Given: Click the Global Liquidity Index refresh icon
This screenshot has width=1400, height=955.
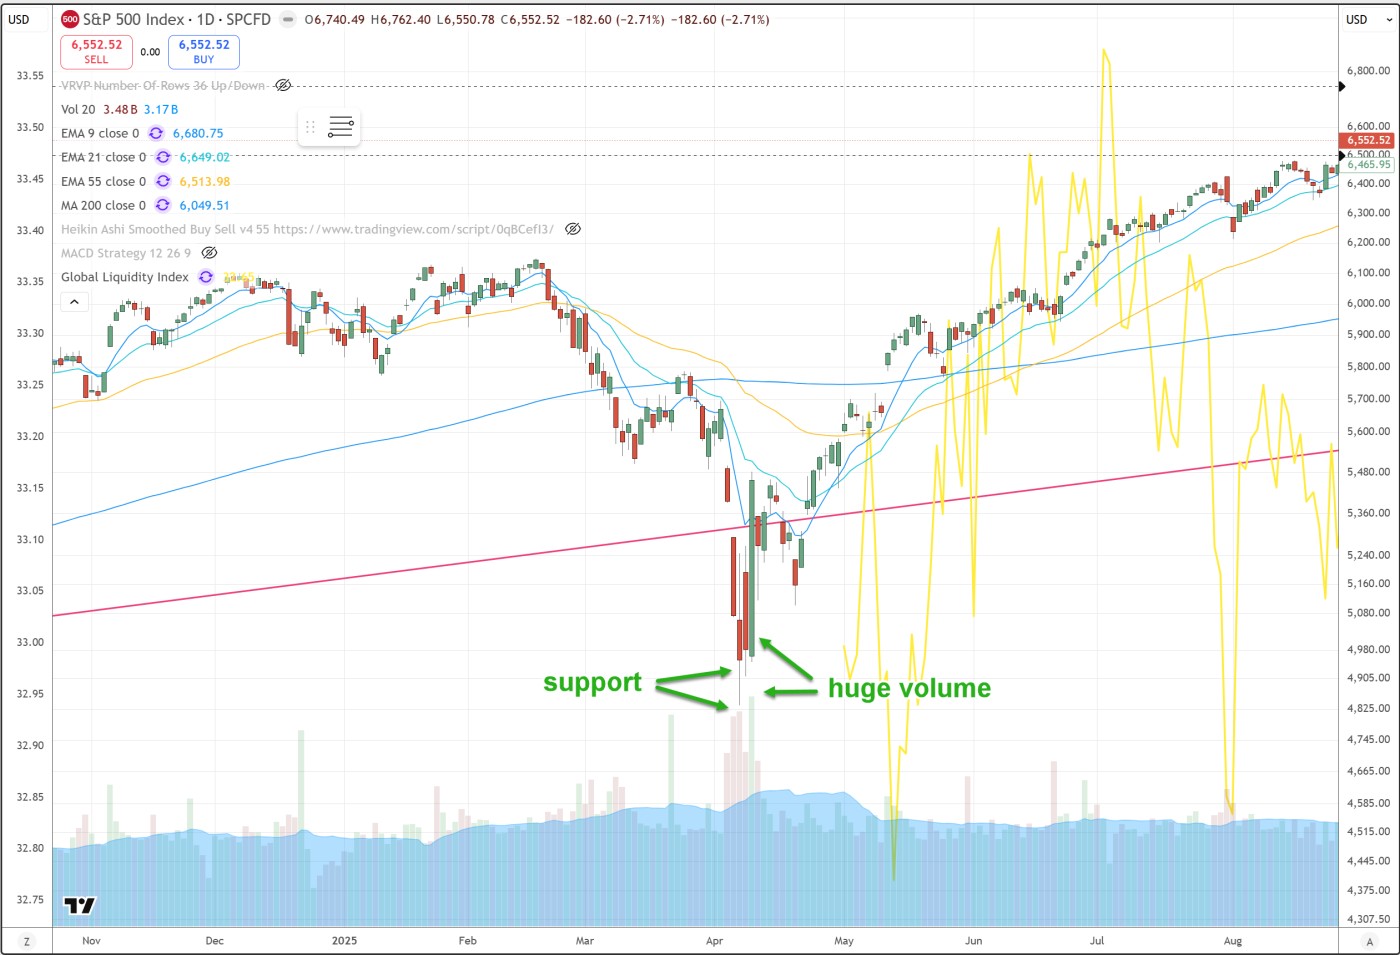Looking at the screenshot, I should pyautogui.click(x=206, y=277).
